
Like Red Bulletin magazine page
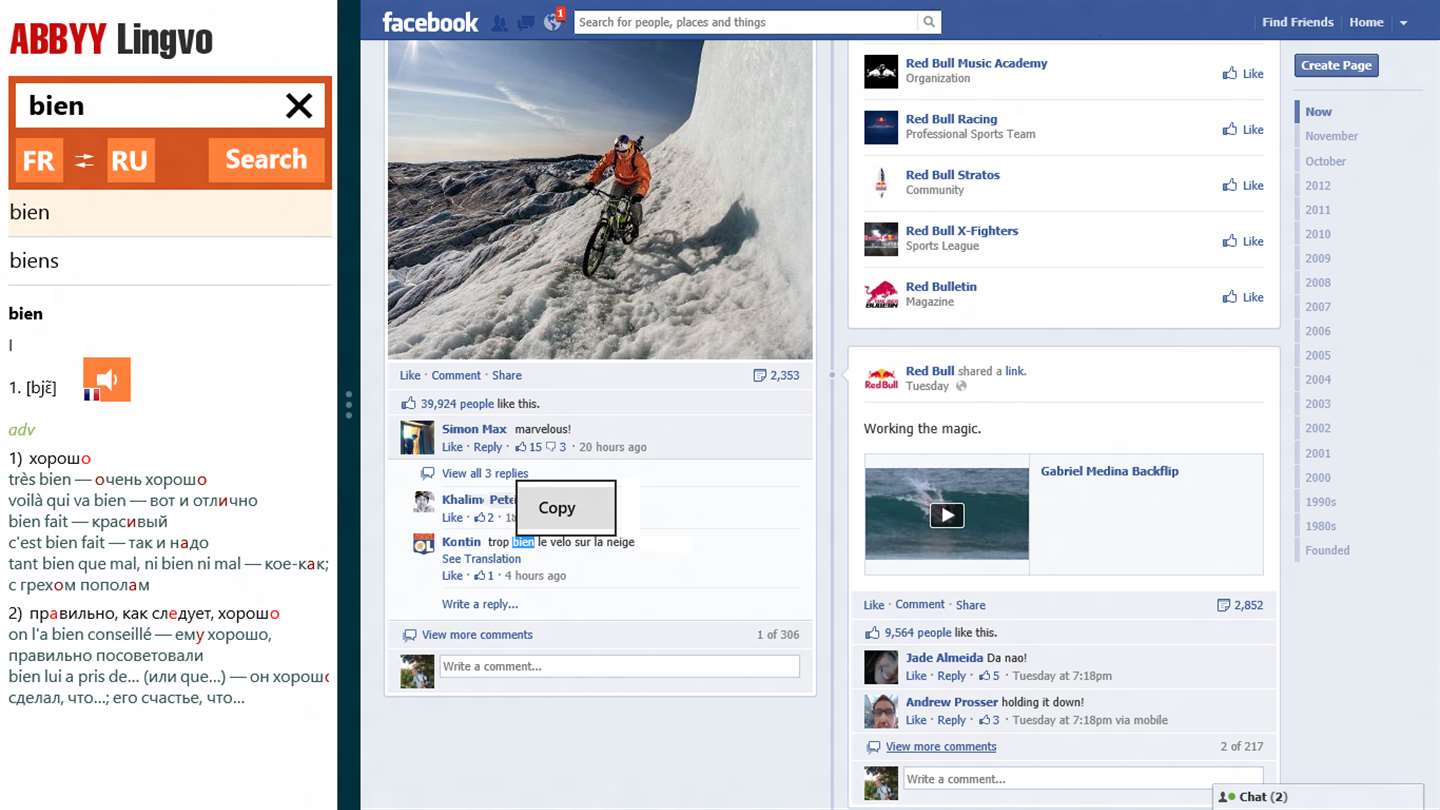coord(1243,298)
